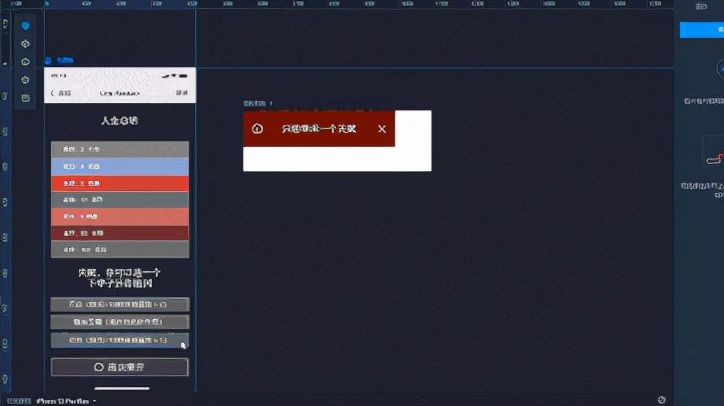Viewport: 724px width, 406px height.
Task: Select the bright red row in color list
Action: click(x=120, y=183)
